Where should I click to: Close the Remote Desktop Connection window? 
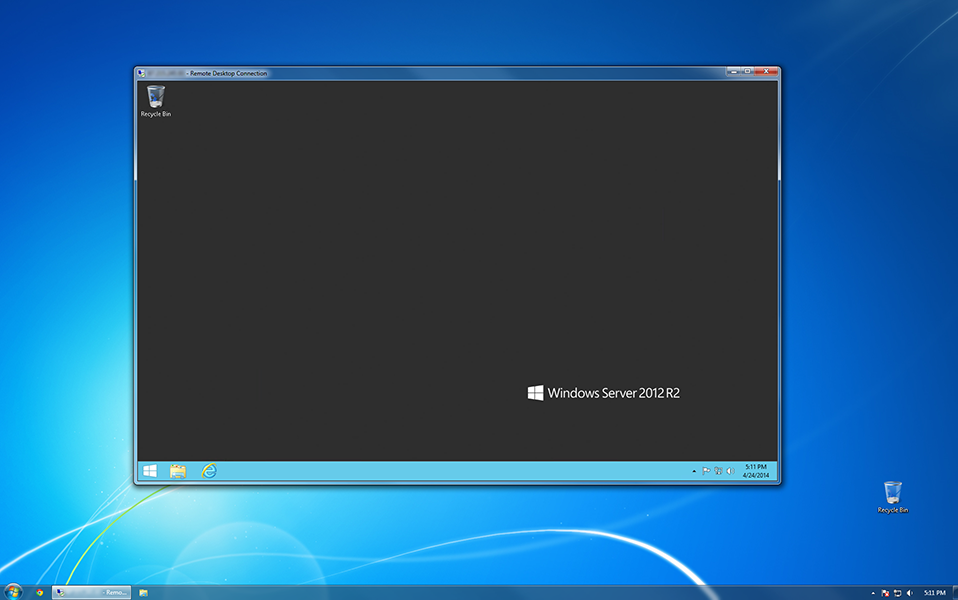click(x=766, y=71)
